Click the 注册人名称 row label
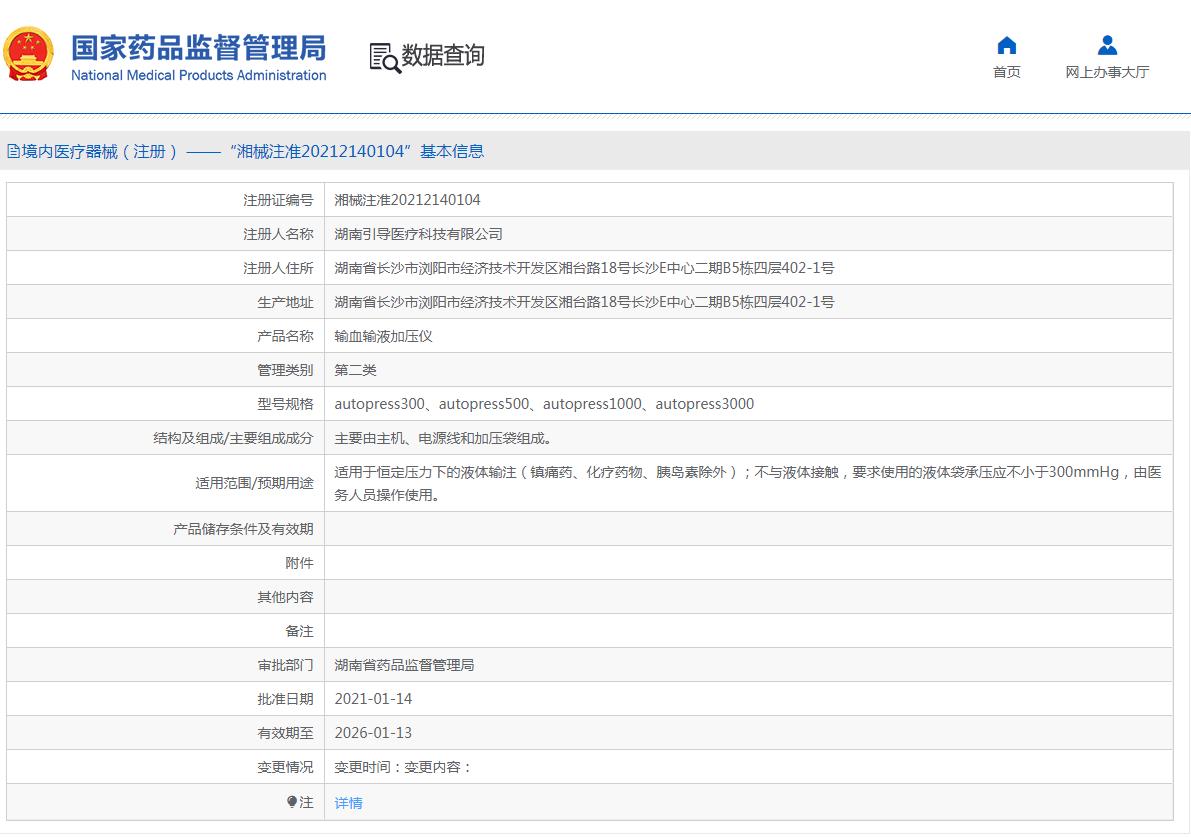Screen dimensions: 1191x837 click(278, 234)
